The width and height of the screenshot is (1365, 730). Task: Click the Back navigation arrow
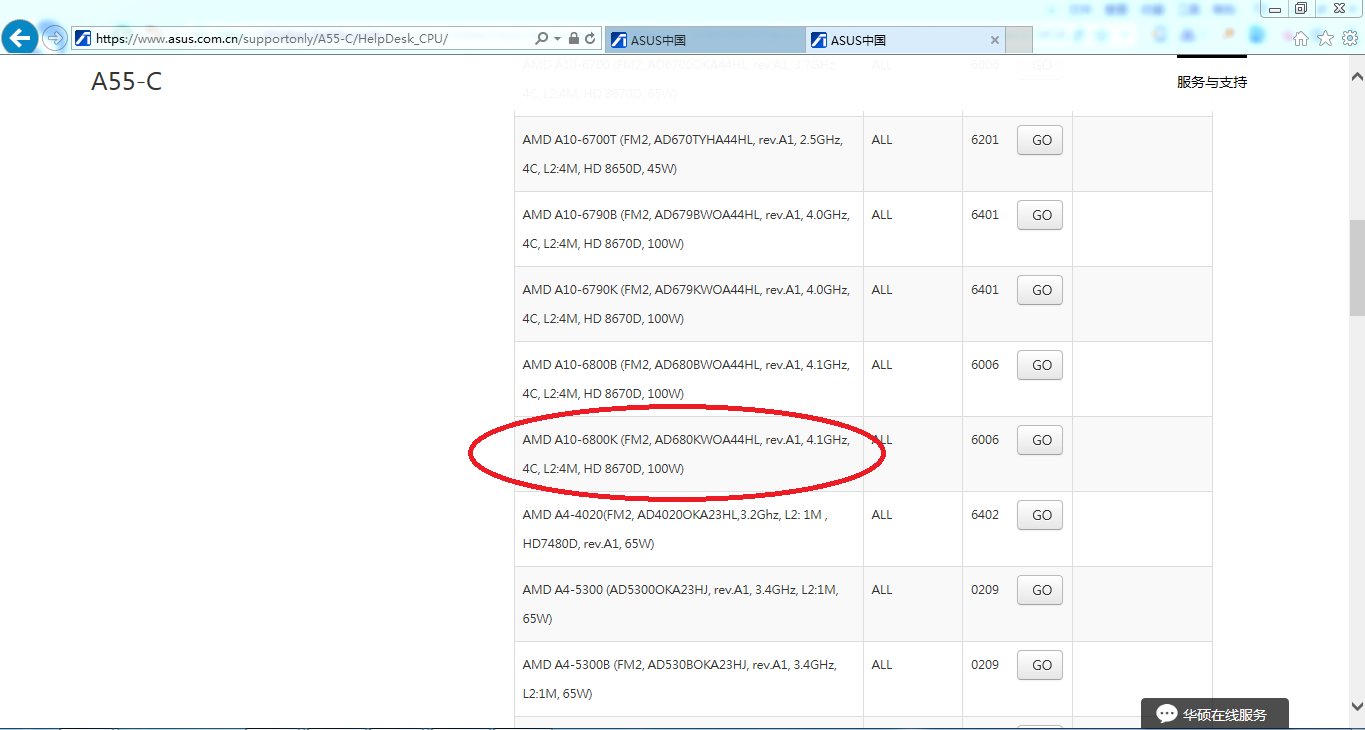point(19,37)
